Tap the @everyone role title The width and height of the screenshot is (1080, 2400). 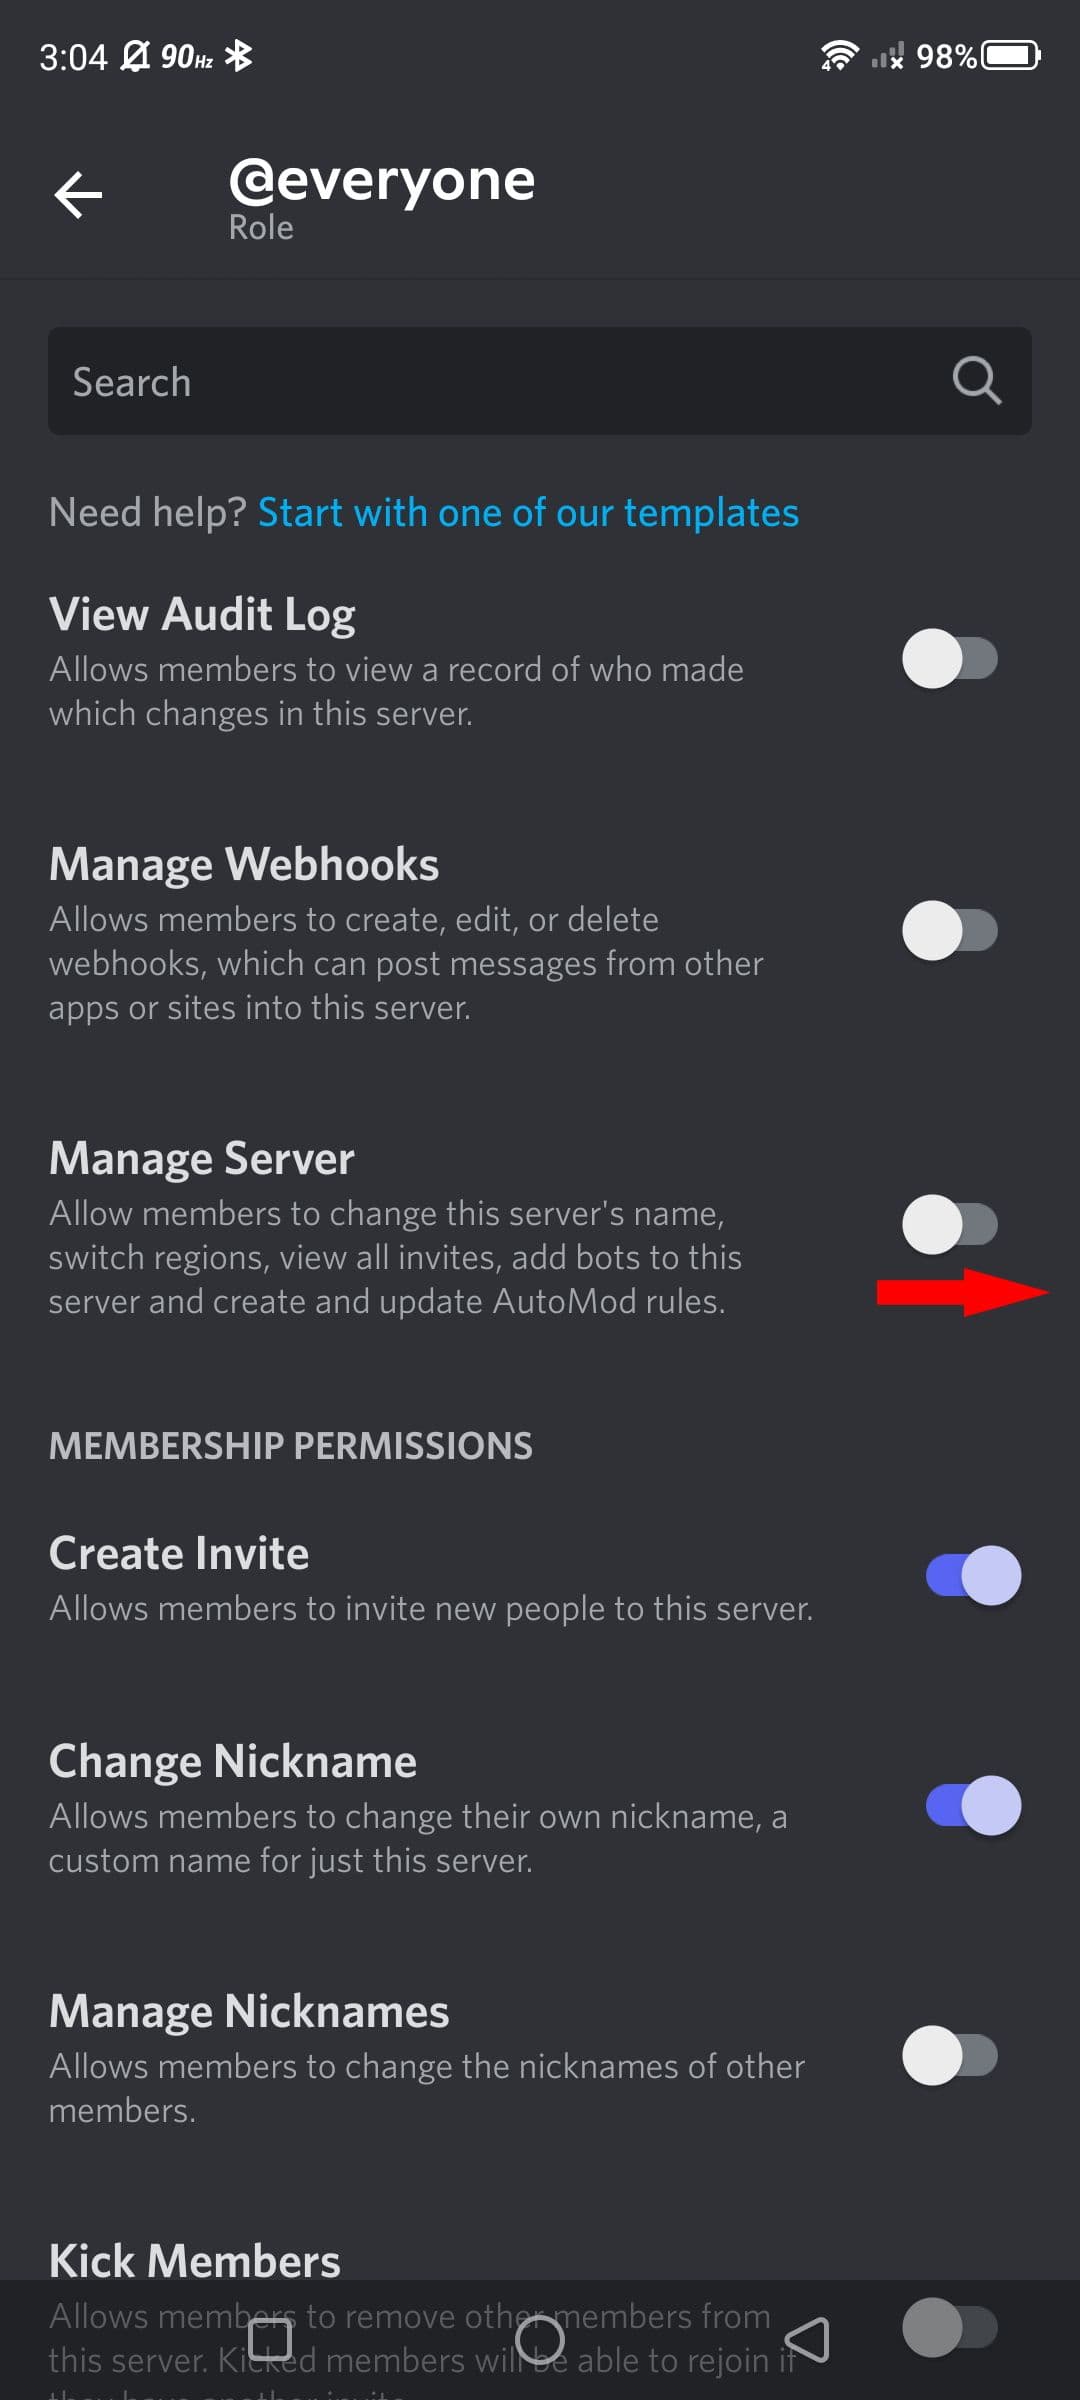[382, 181]
